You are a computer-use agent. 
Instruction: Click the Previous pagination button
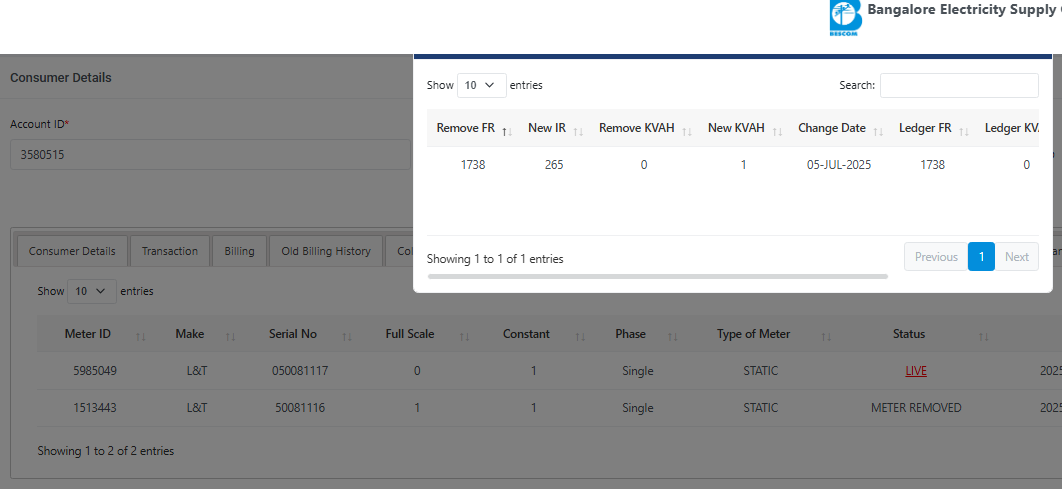[936, 257]
